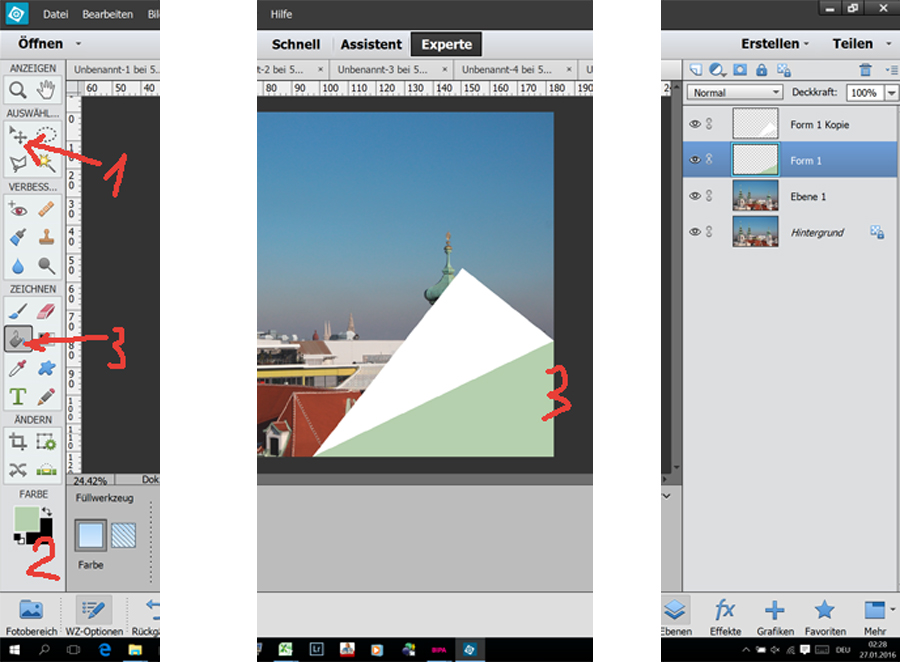Select the Paint Bucket fill tool
This screenshot has width=900, height=662.
click(x=18, y=339)
